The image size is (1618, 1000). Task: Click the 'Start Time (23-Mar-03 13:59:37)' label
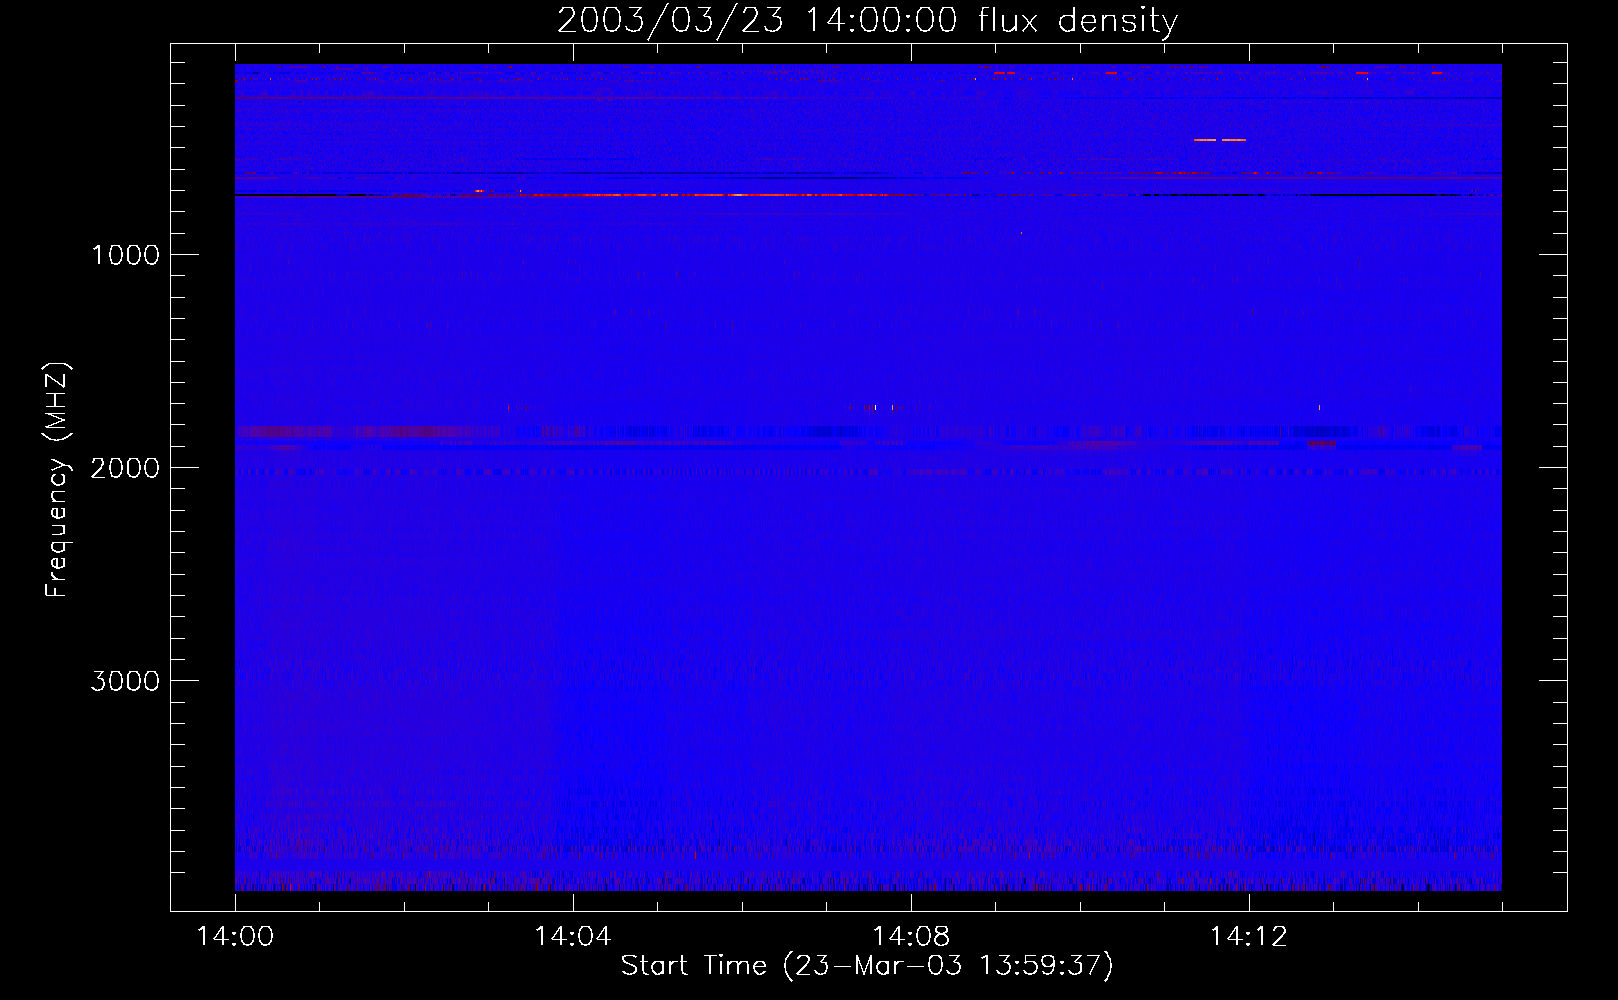click(x=867, y=966)
